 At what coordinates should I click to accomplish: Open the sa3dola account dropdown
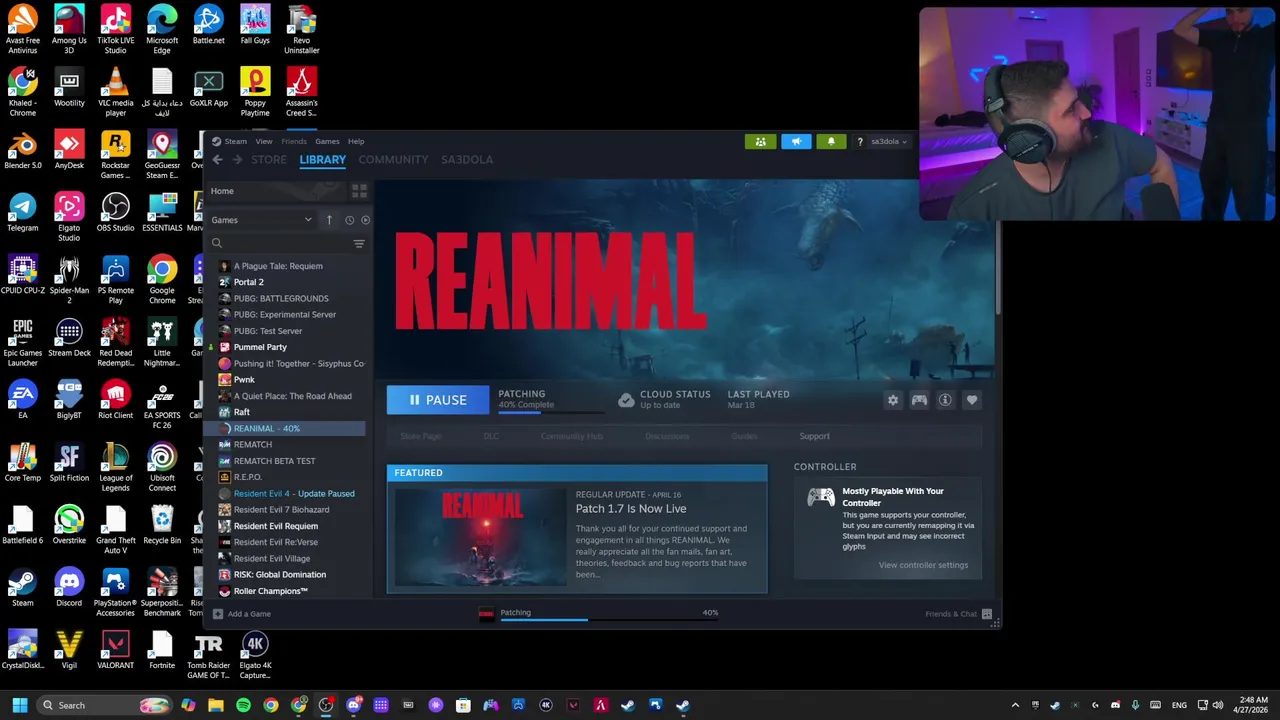[x=889, y=142]
